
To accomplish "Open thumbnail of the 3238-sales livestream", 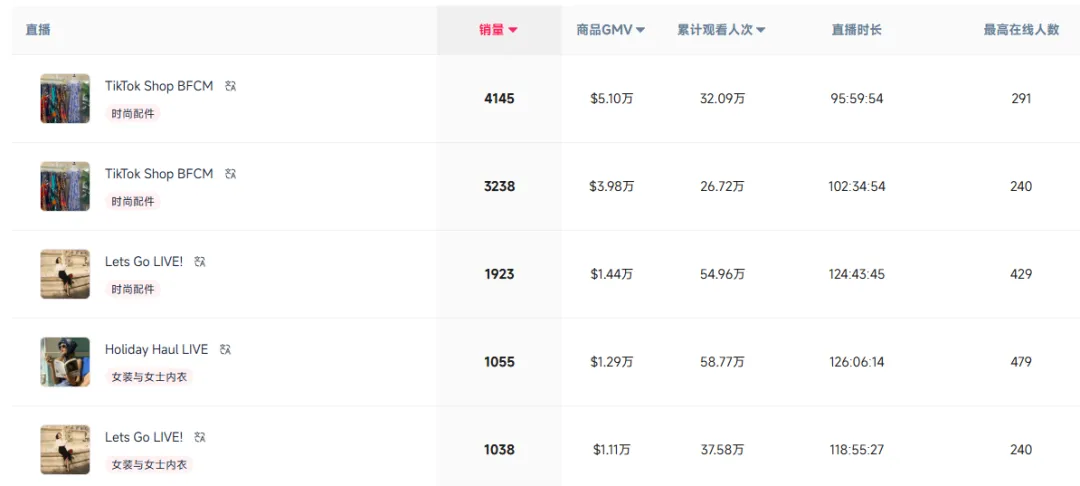I will (65, 186).
